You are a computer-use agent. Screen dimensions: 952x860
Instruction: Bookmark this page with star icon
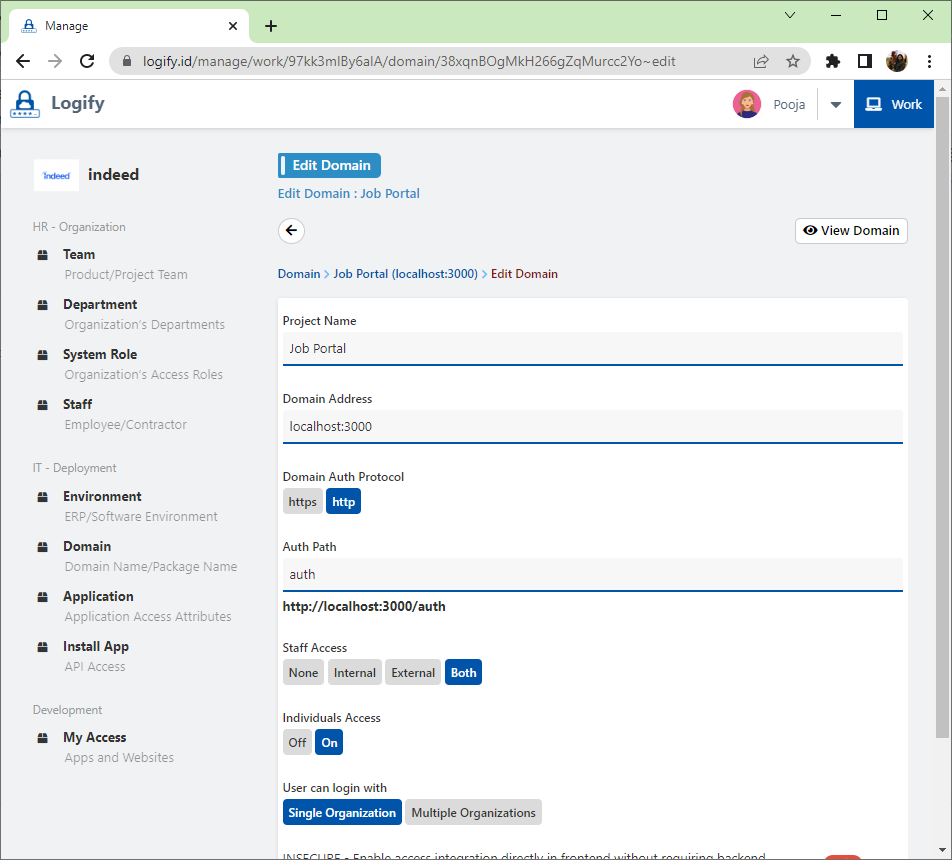793,61
